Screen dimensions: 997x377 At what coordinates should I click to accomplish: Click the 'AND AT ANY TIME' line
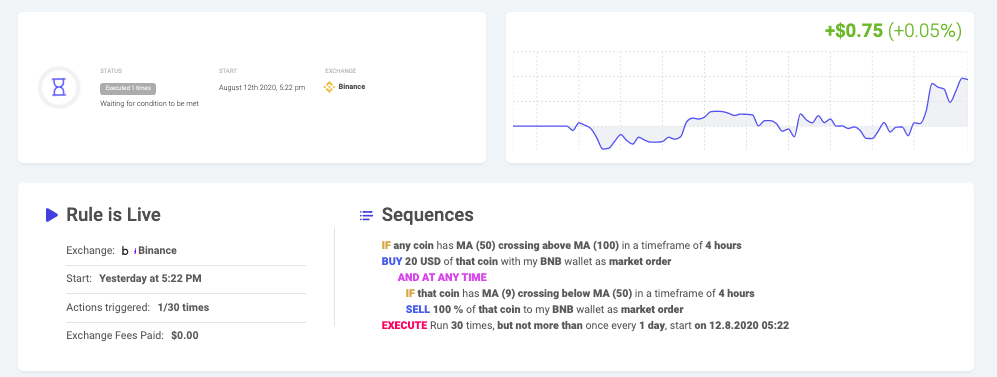tap(442, 277)
